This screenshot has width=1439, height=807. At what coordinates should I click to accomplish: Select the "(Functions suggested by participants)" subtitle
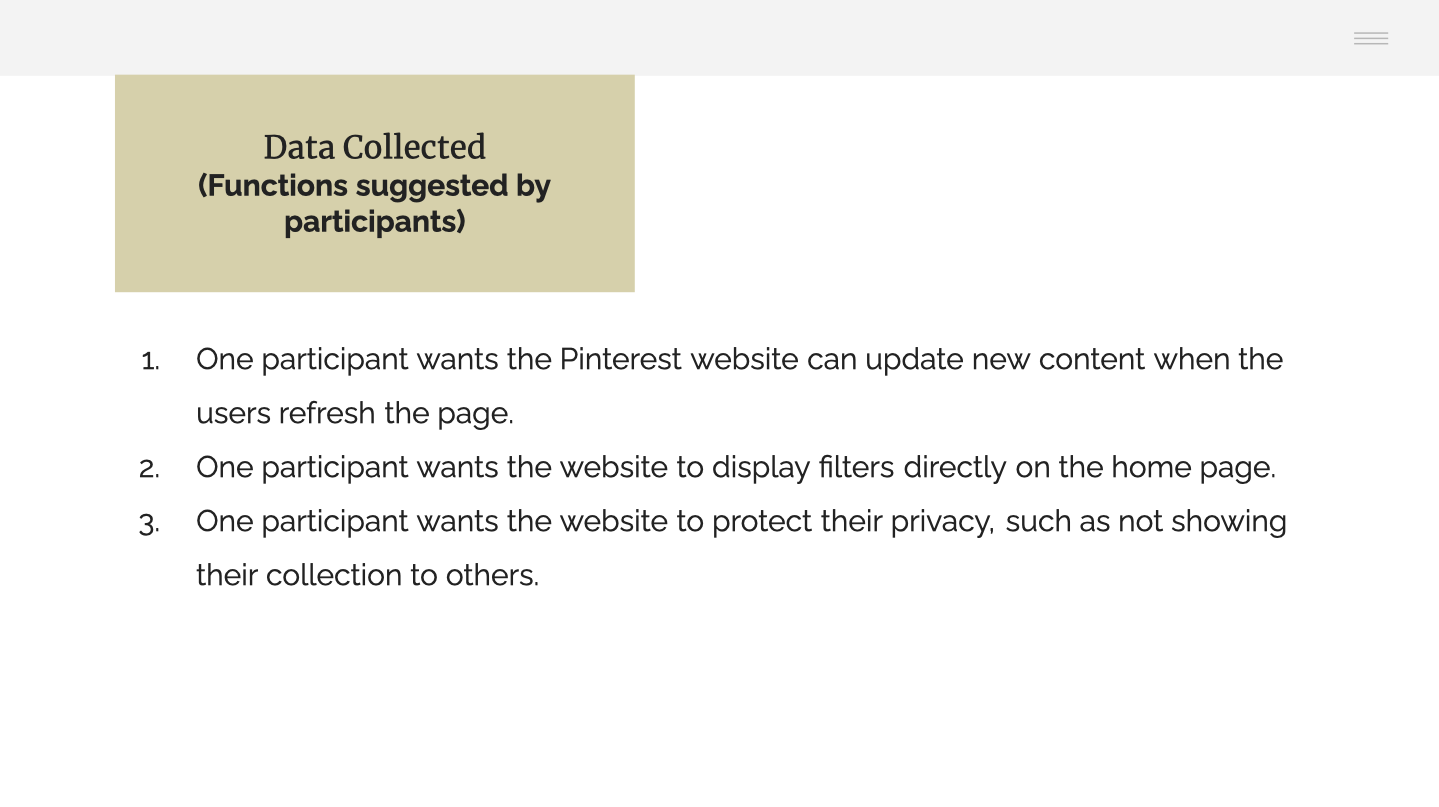click(375, 203)
